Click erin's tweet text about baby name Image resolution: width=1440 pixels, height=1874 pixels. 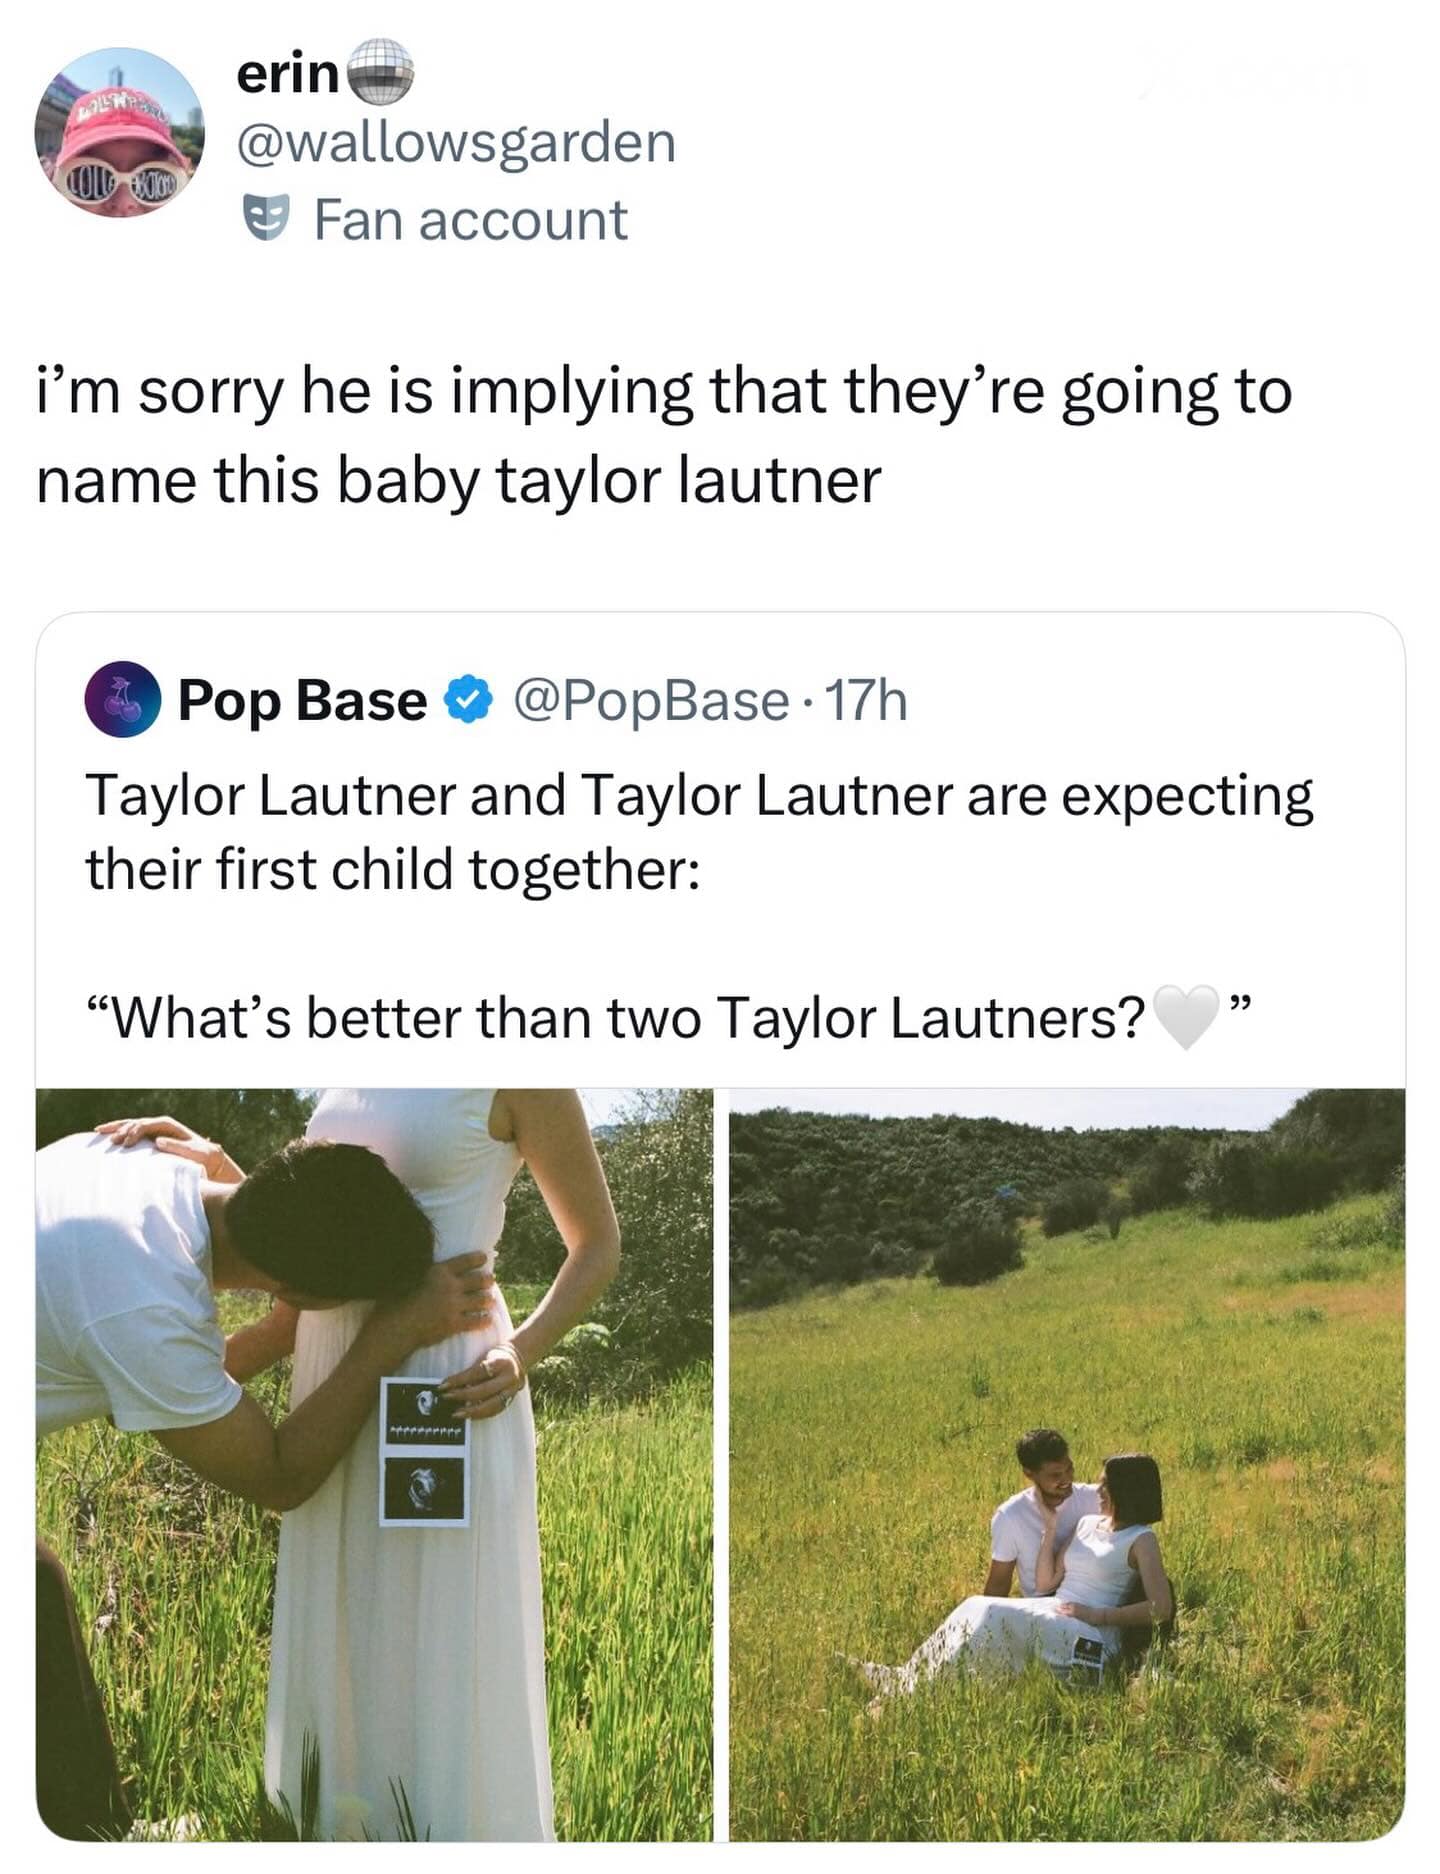[x=664, y=435]
